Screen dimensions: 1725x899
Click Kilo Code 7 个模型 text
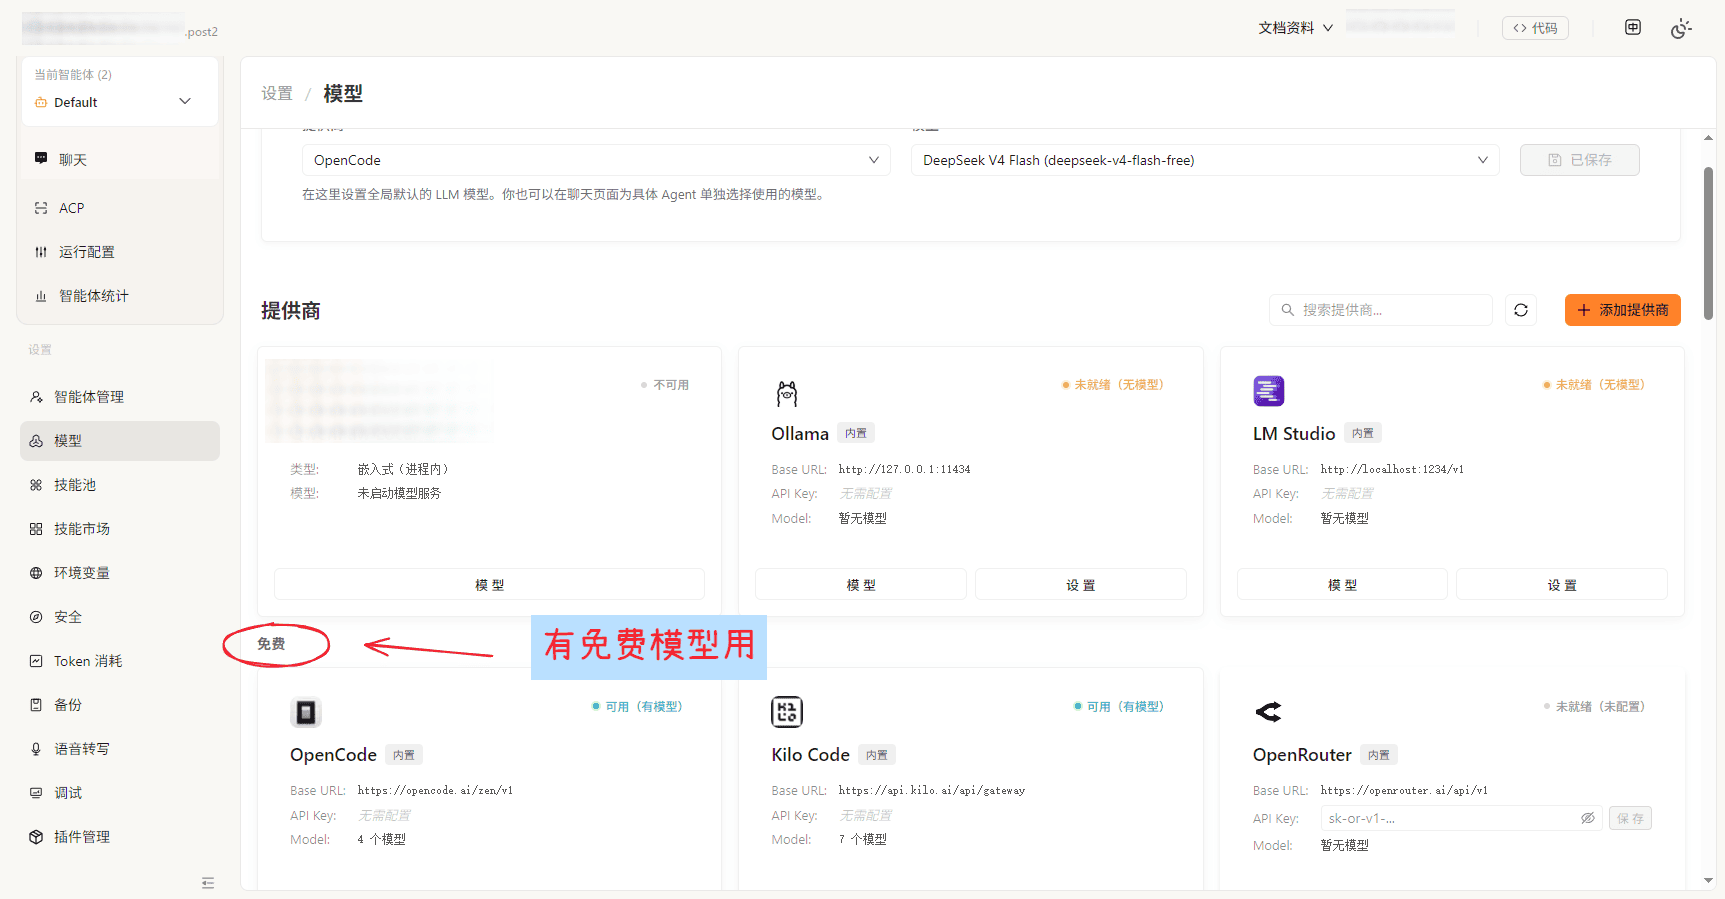point(863,839)
